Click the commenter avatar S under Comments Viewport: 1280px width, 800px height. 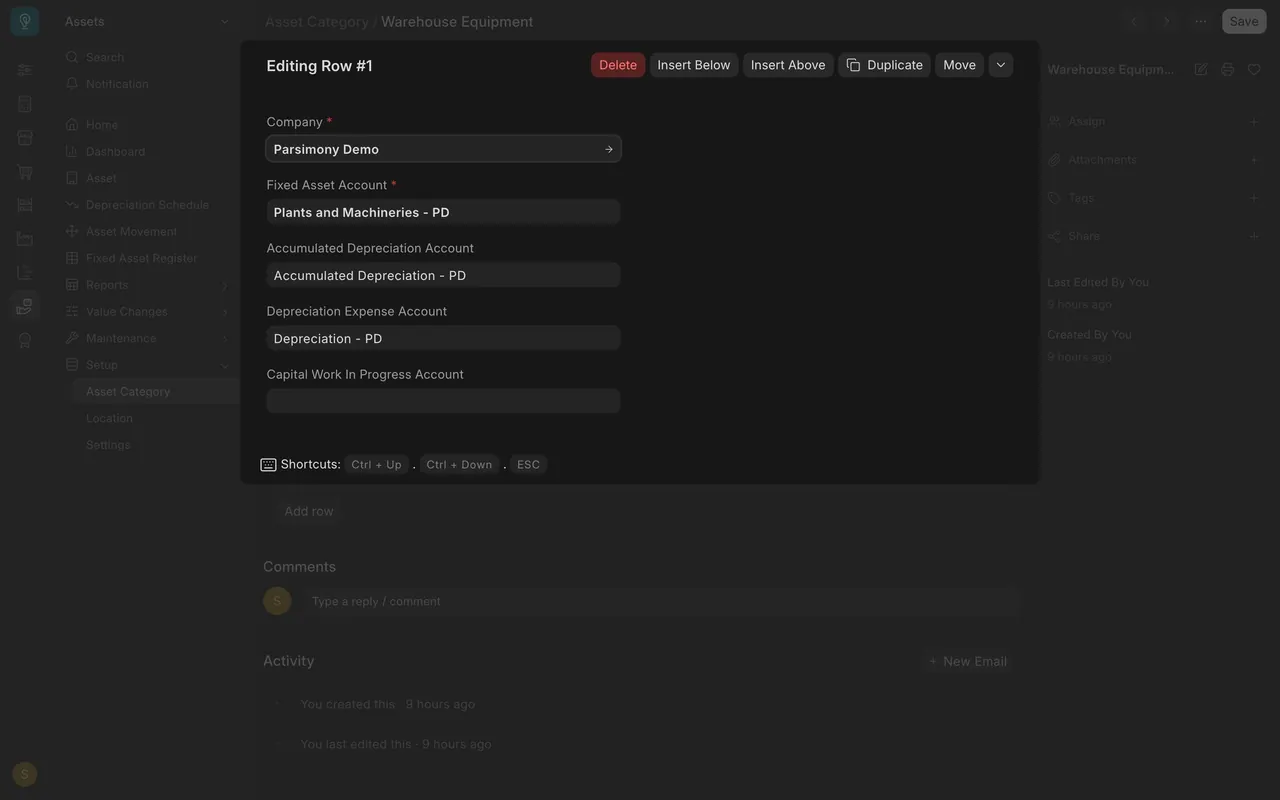click(277, 601)
